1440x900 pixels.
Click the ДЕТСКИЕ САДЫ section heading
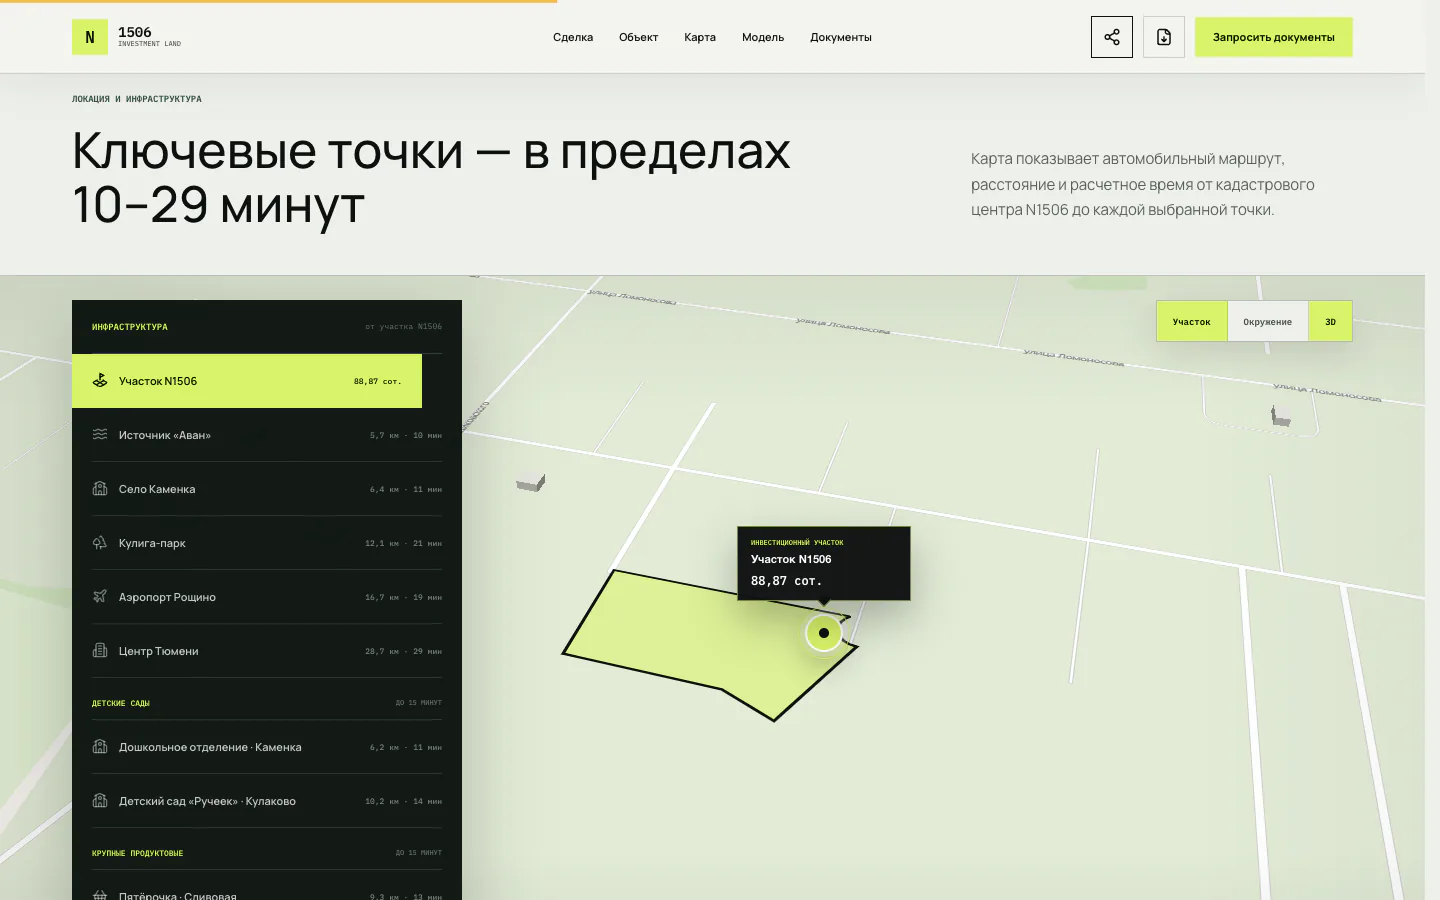point(121,703)
